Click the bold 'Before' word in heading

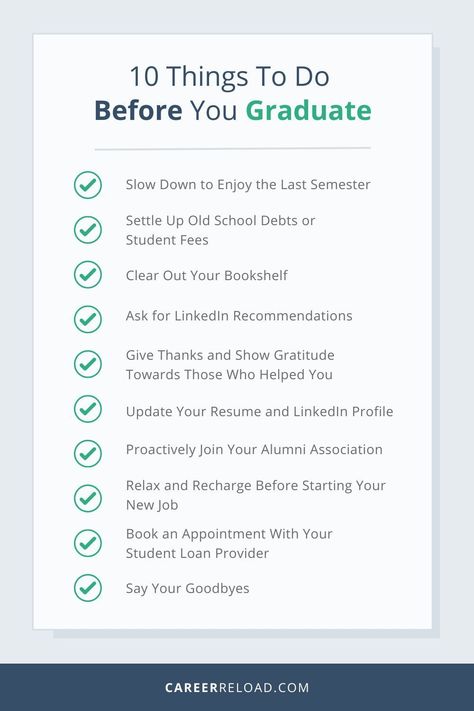pos(138,111)
